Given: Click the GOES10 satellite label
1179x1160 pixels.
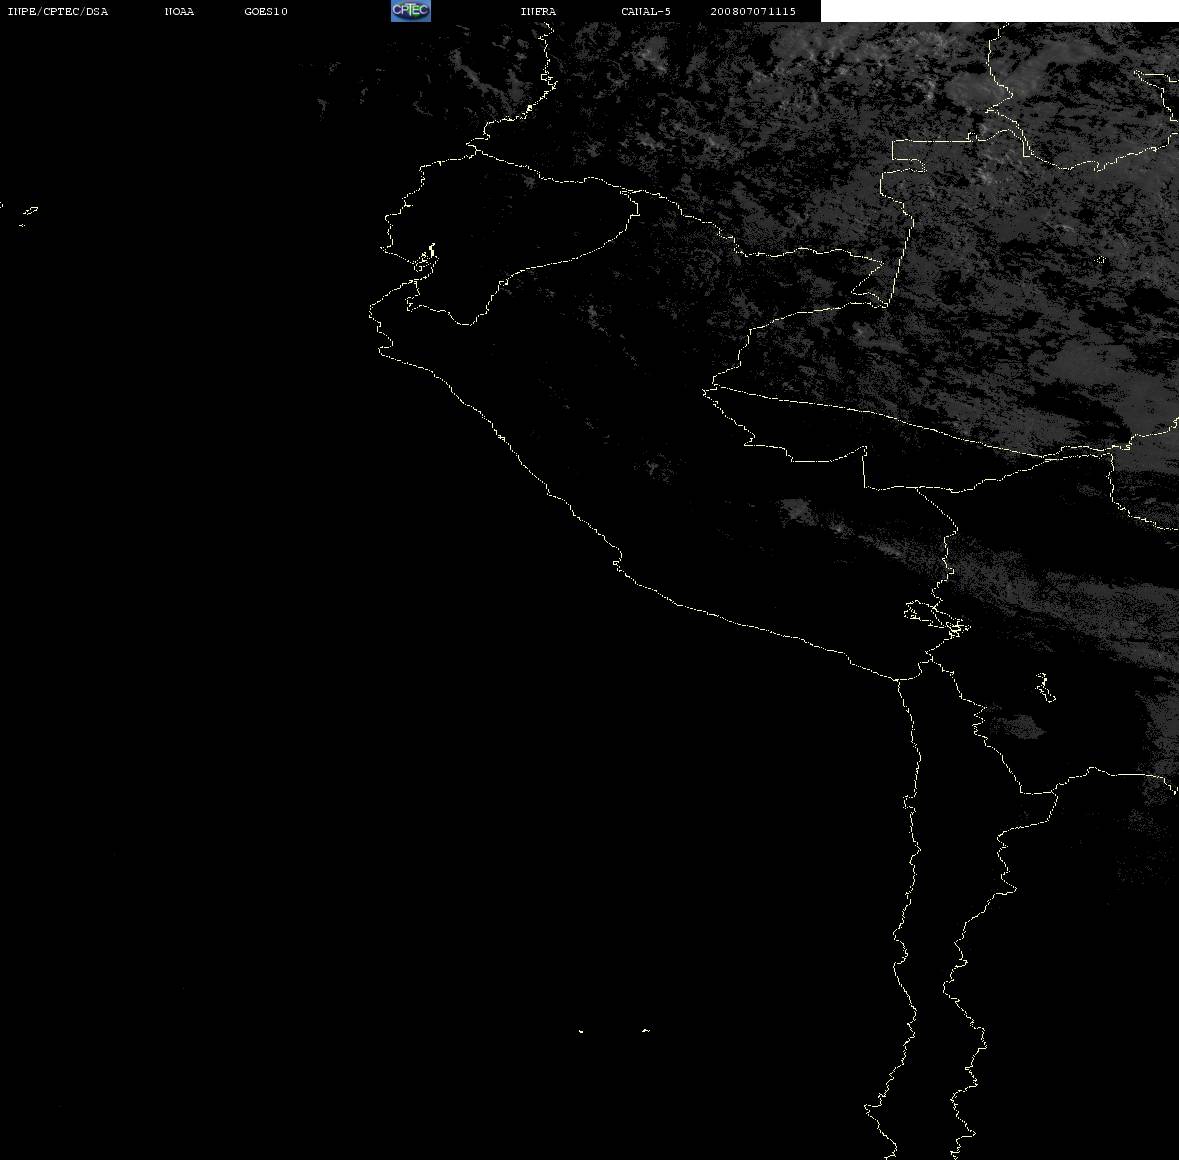Looking at the screenshot, I should 266,11.
